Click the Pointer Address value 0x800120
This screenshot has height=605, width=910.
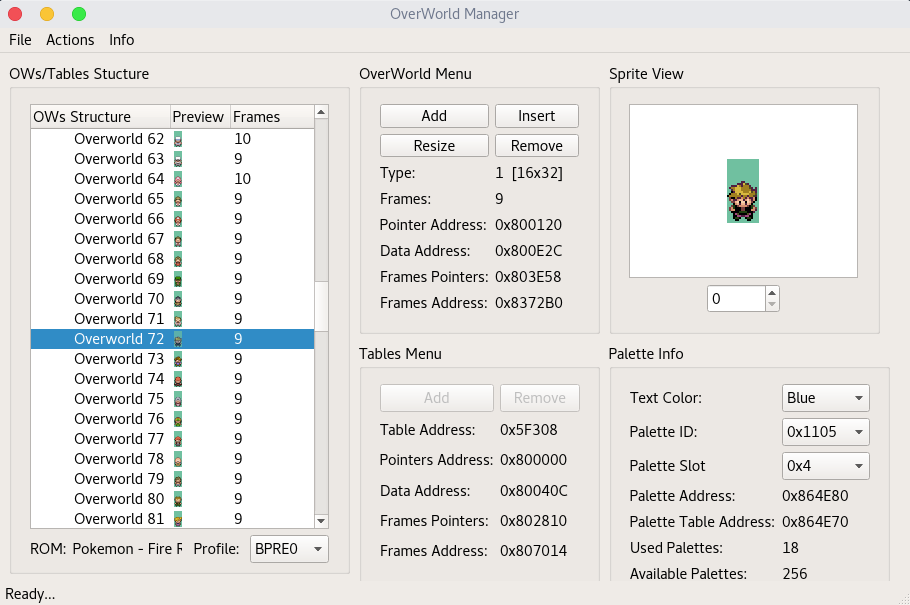click(528, 225)
